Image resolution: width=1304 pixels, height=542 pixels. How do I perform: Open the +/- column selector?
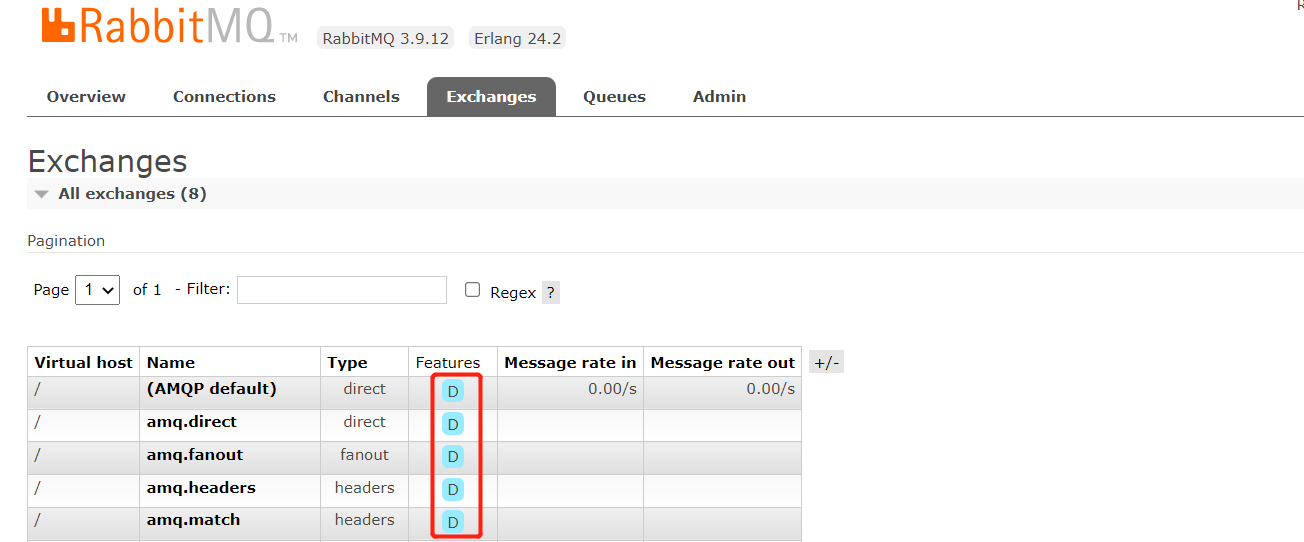tap(826, 363)
